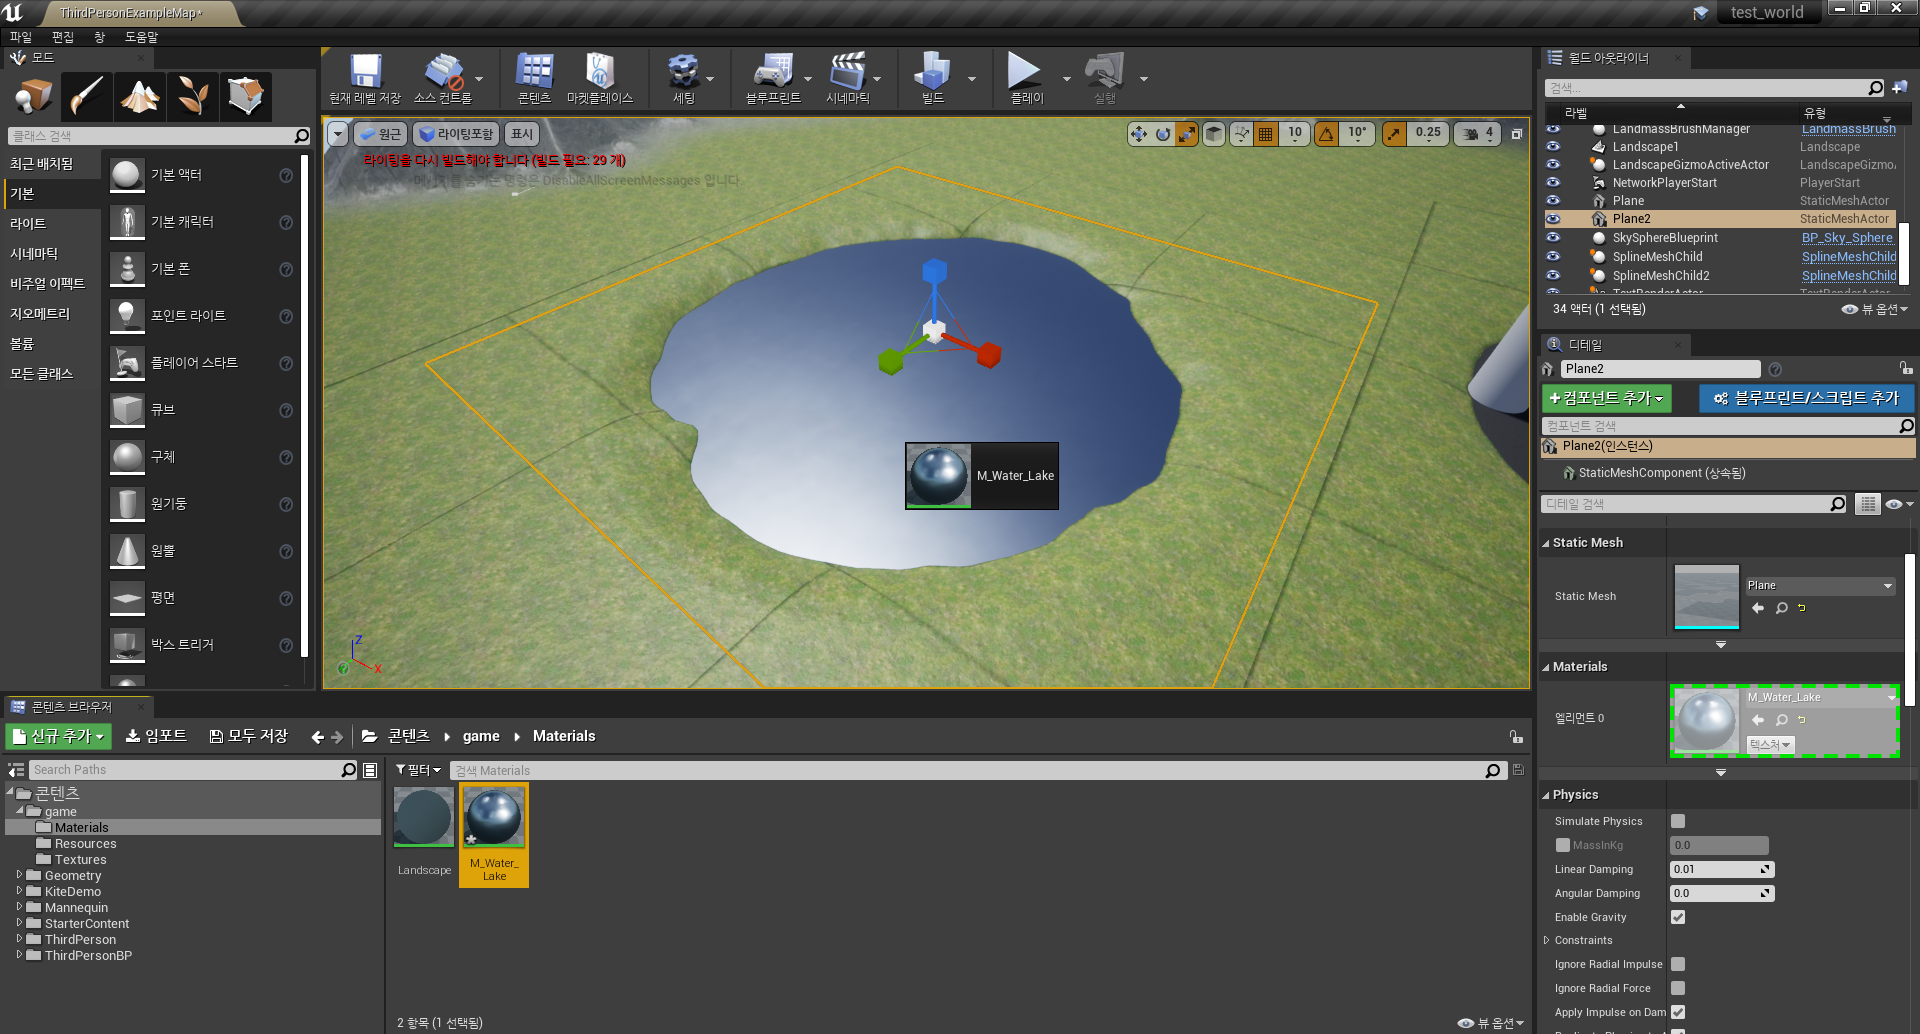The image size is (1920, 1034).
Task: Open the Marketplace toolbar icon
Action: click(599, 78)
